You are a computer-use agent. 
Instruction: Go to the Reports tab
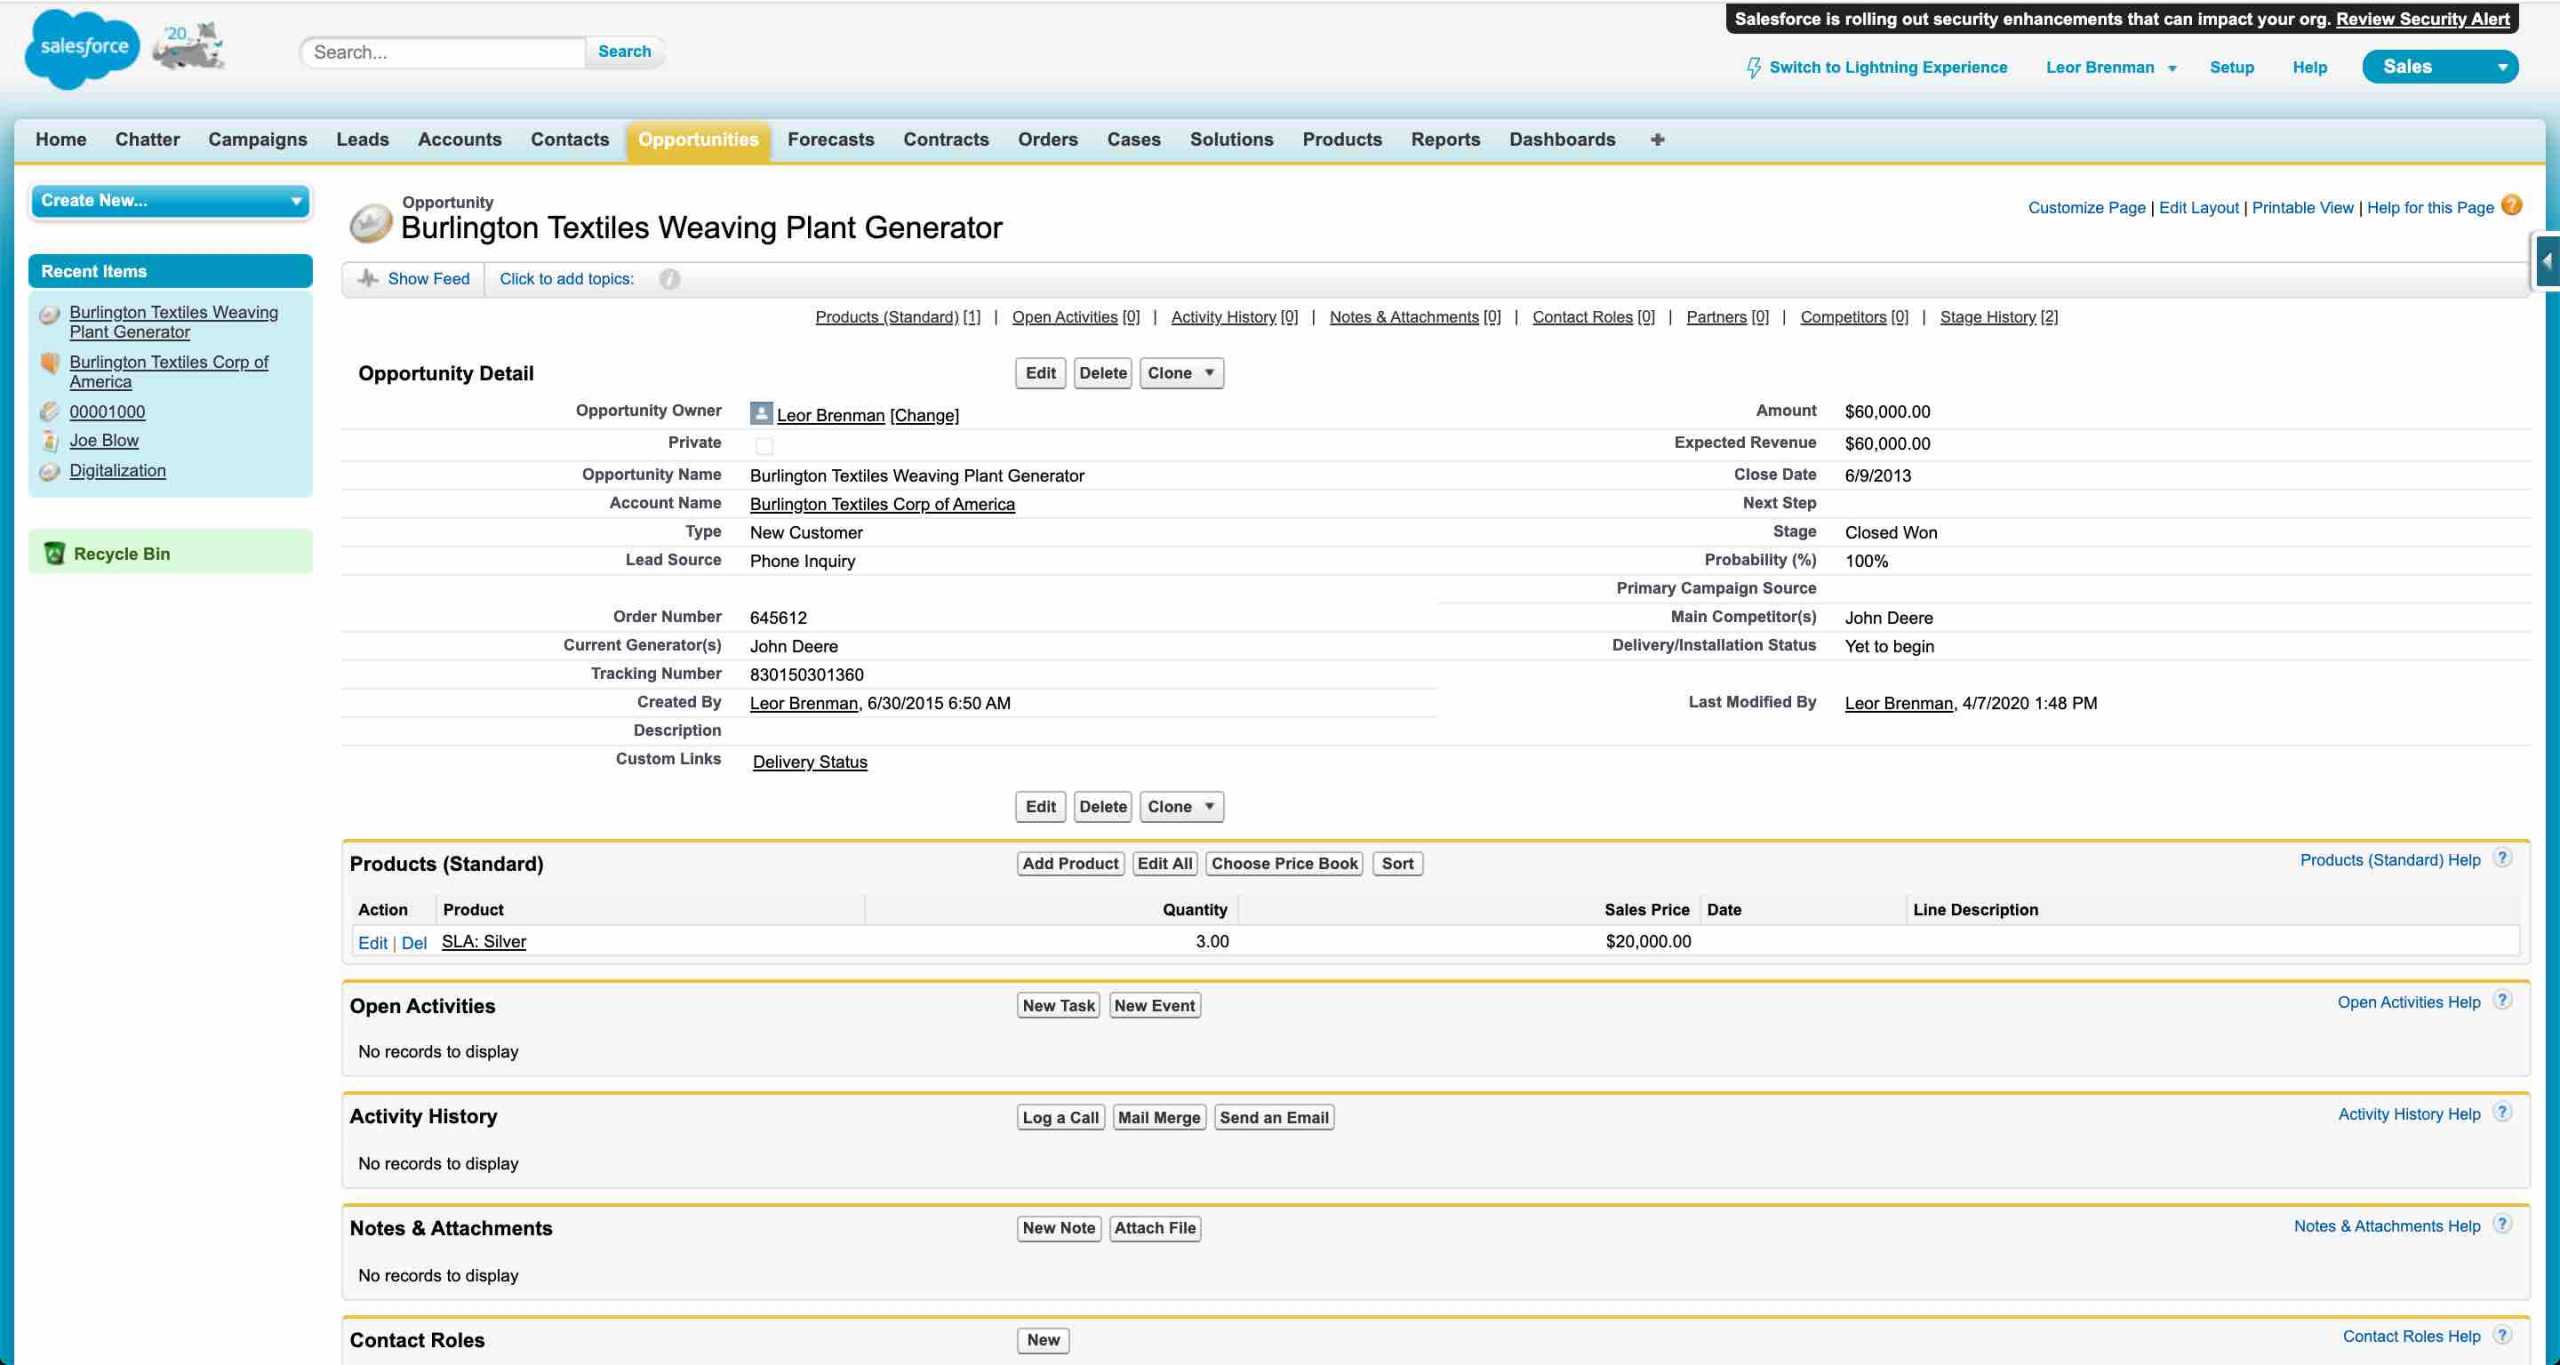click(1445, 140)
